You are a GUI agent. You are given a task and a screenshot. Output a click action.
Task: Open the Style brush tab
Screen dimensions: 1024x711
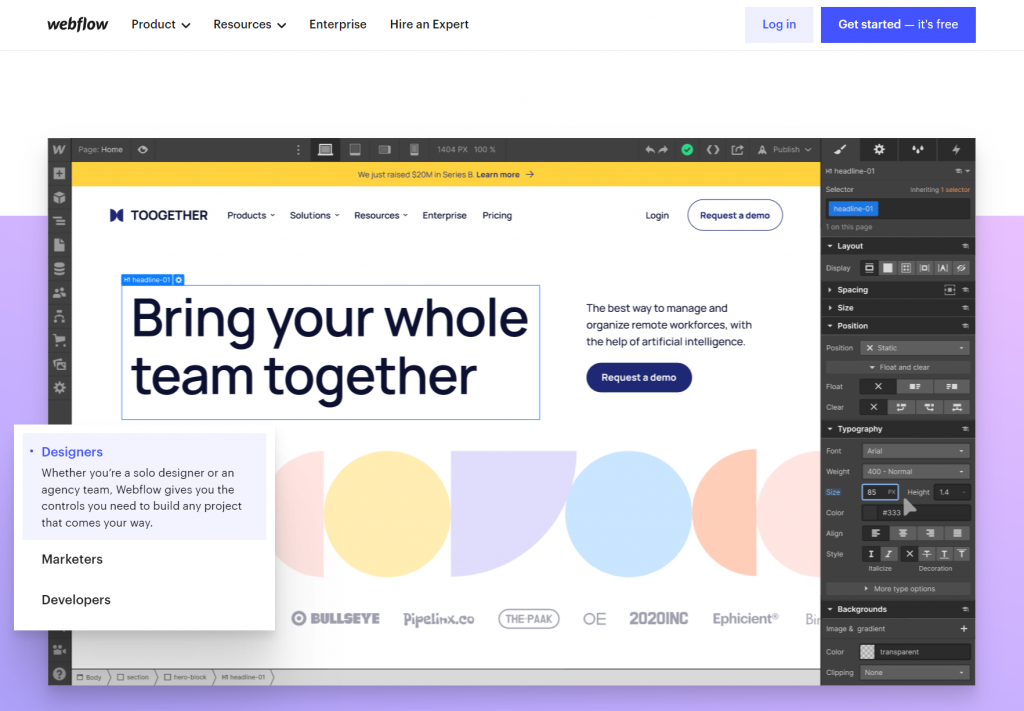point(840,150)
